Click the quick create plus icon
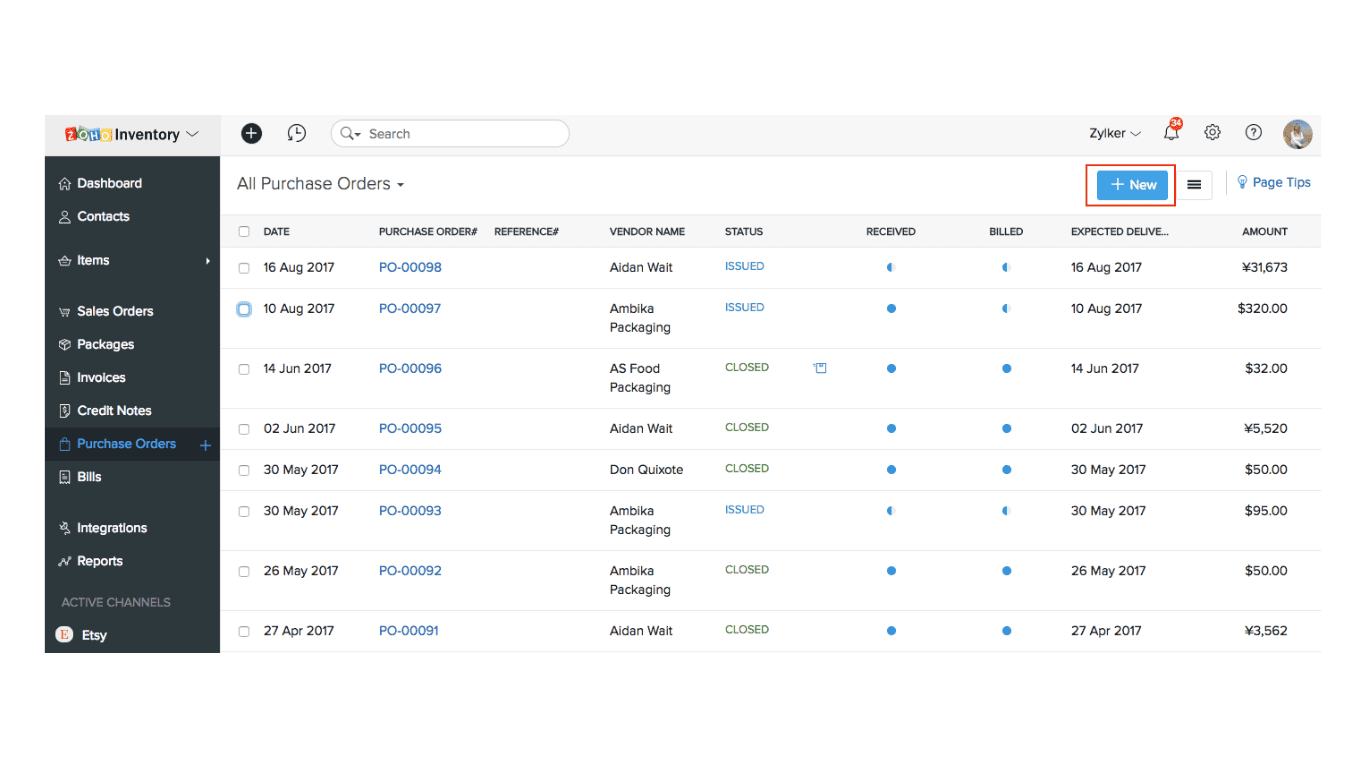 [252, 133]
